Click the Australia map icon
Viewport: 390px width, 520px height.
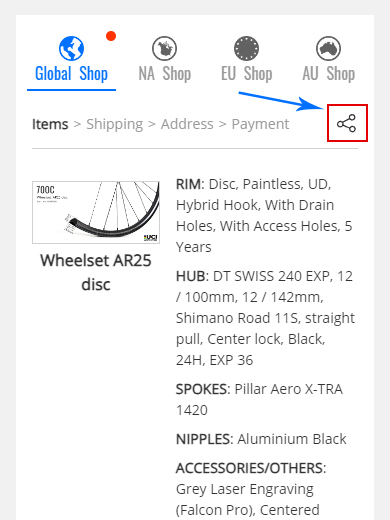(x=328, y=48)
